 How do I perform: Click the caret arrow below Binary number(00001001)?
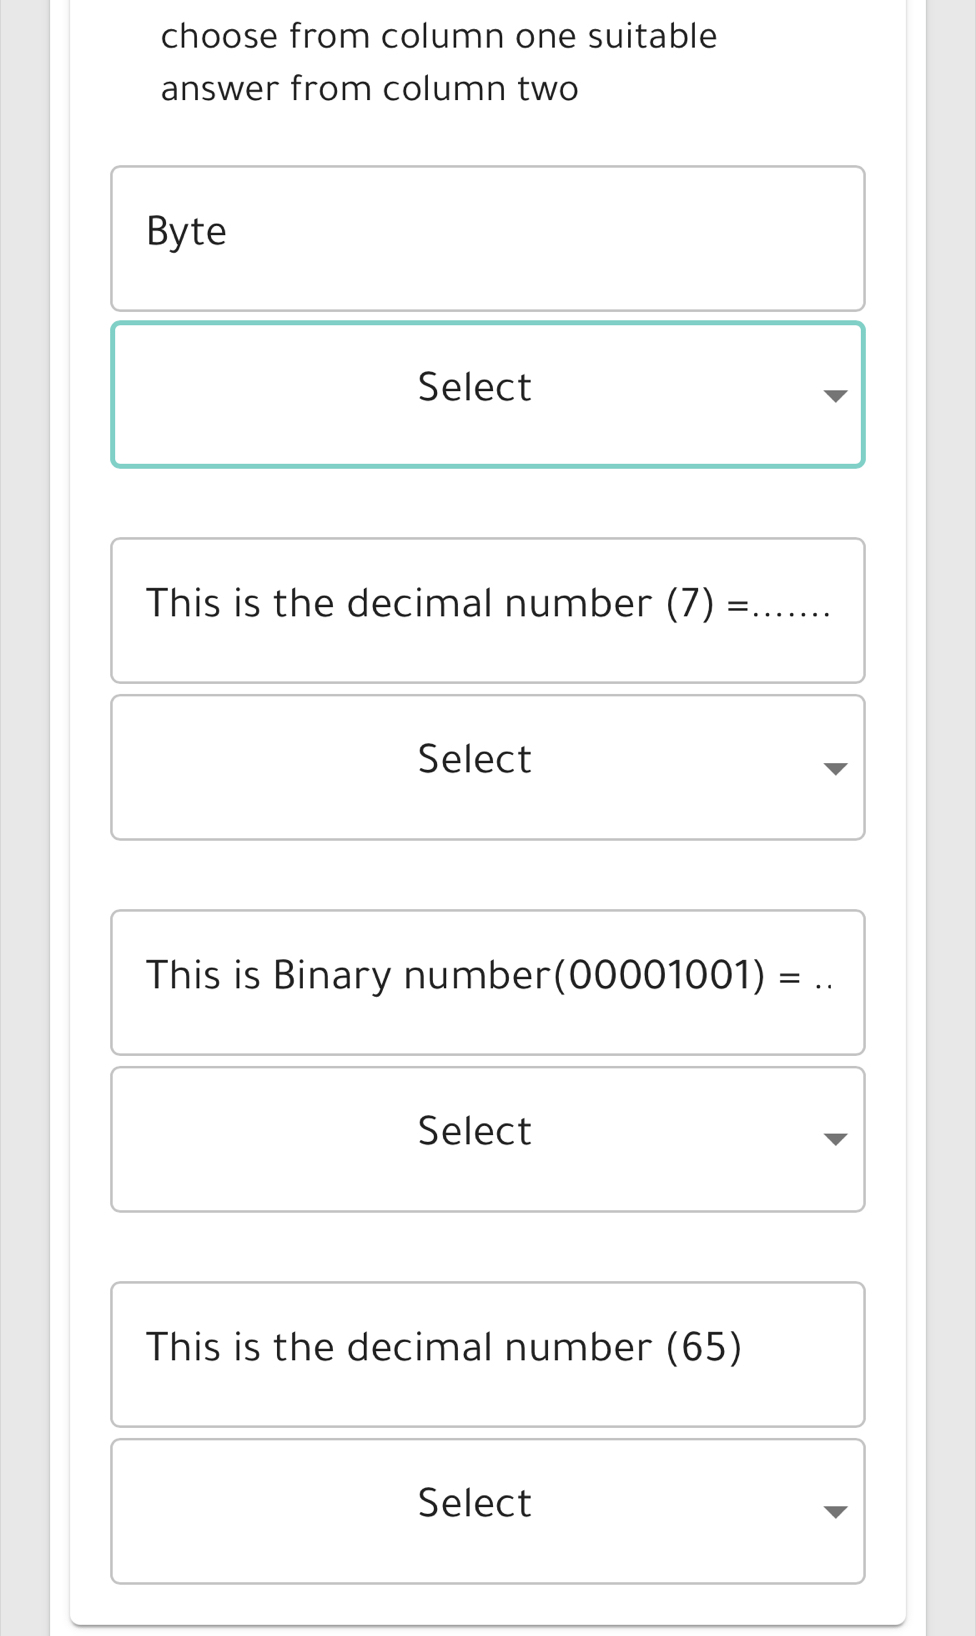coord(835,1140)
